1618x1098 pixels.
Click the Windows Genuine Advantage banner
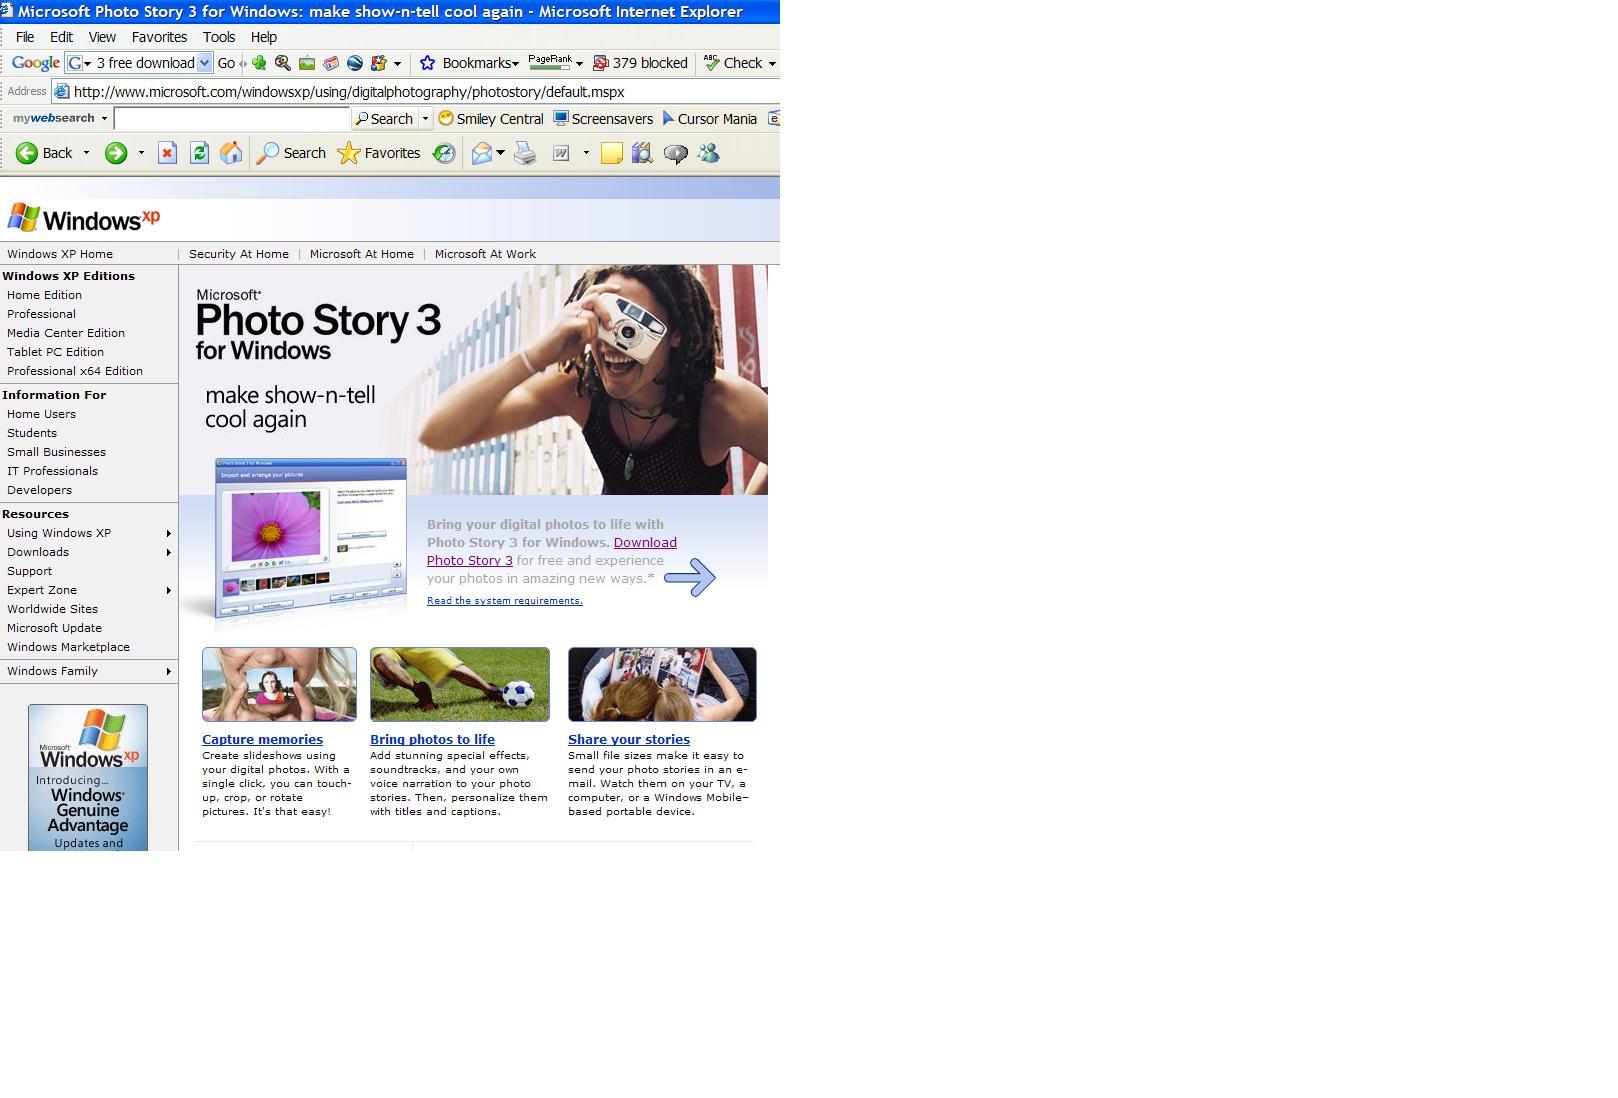click(88, 778)
